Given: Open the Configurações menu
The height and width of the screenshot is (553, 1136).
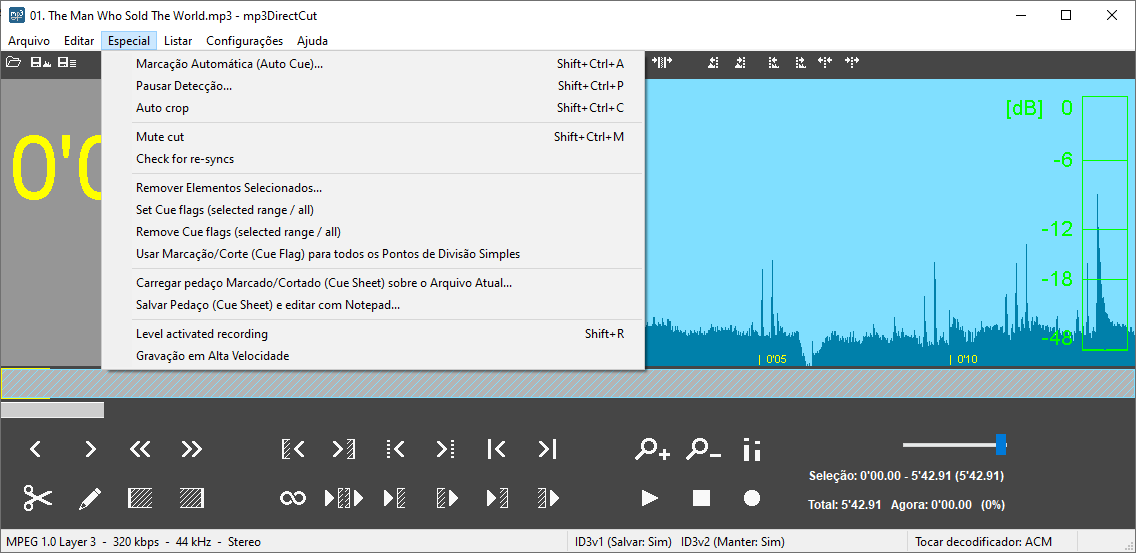Looking at the screenshot, I should [245, 41].
